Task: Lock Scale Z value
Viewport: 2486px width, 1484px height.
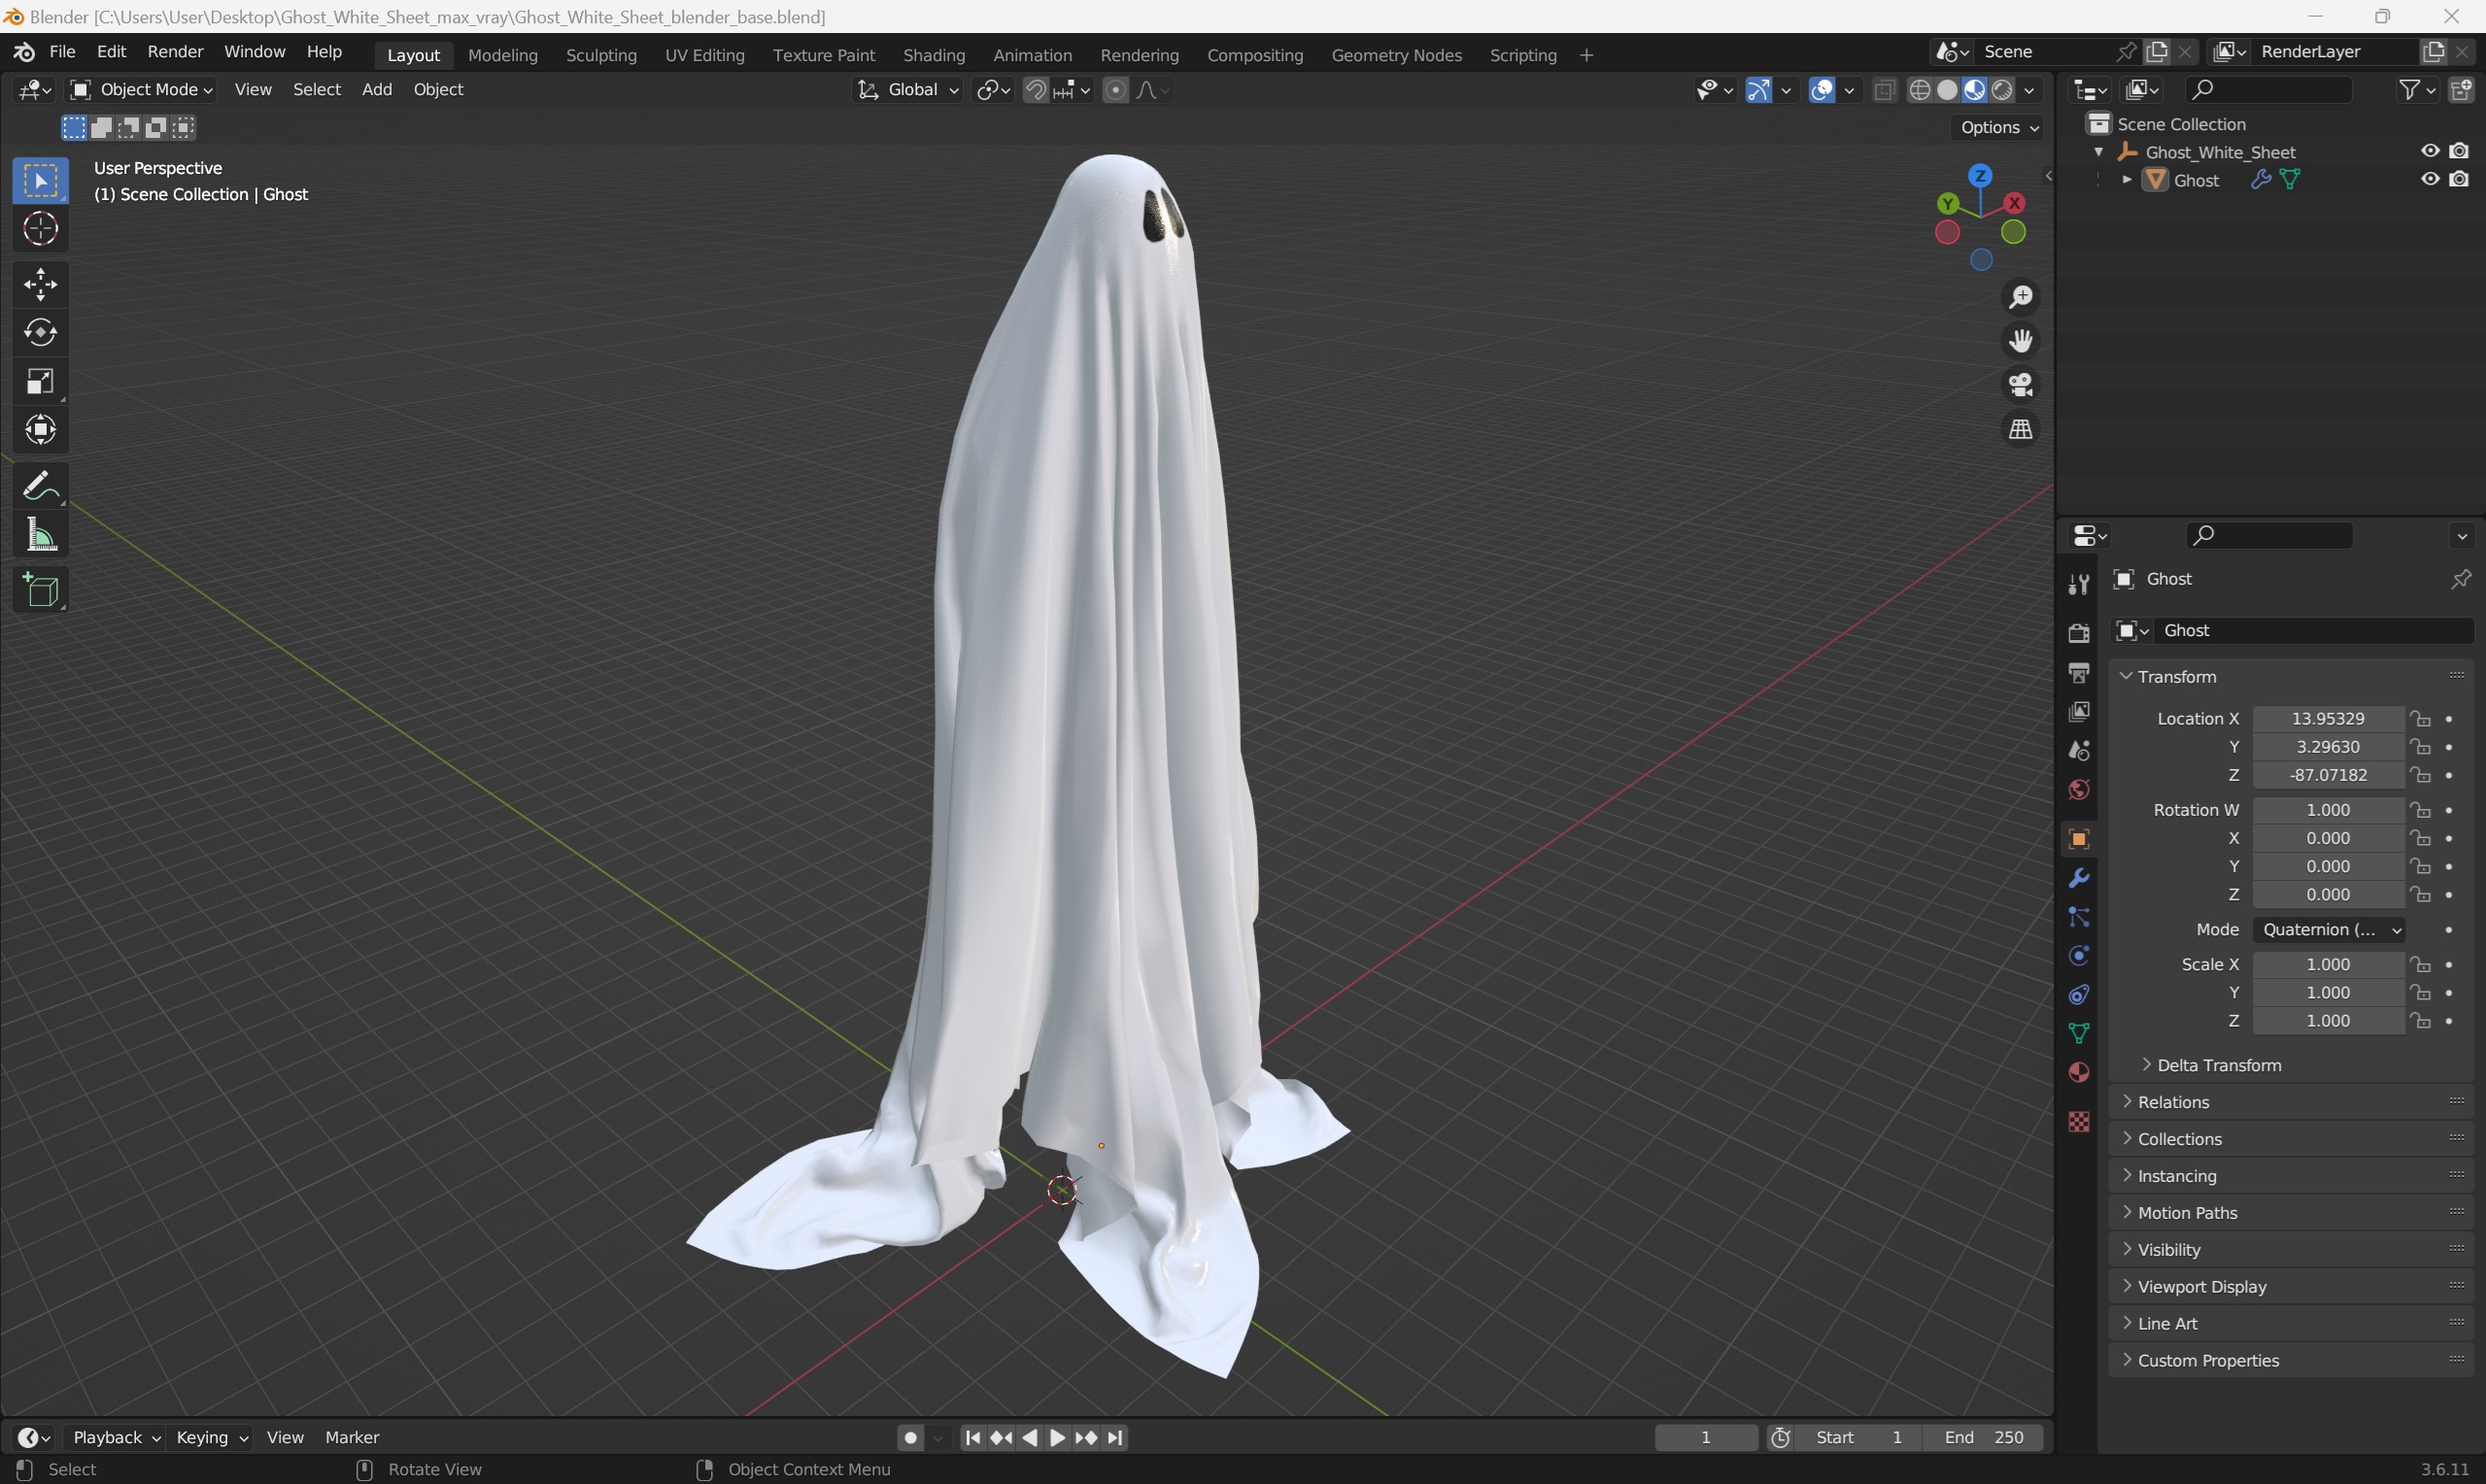Action: tap(2420, 1021)
